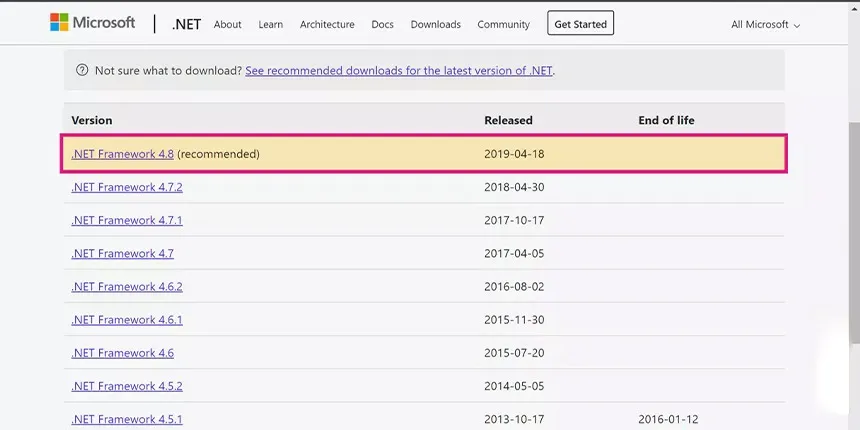Select the 2015-11-30 release date
Viewport: 860px width, 430px height.
(514, 320)
